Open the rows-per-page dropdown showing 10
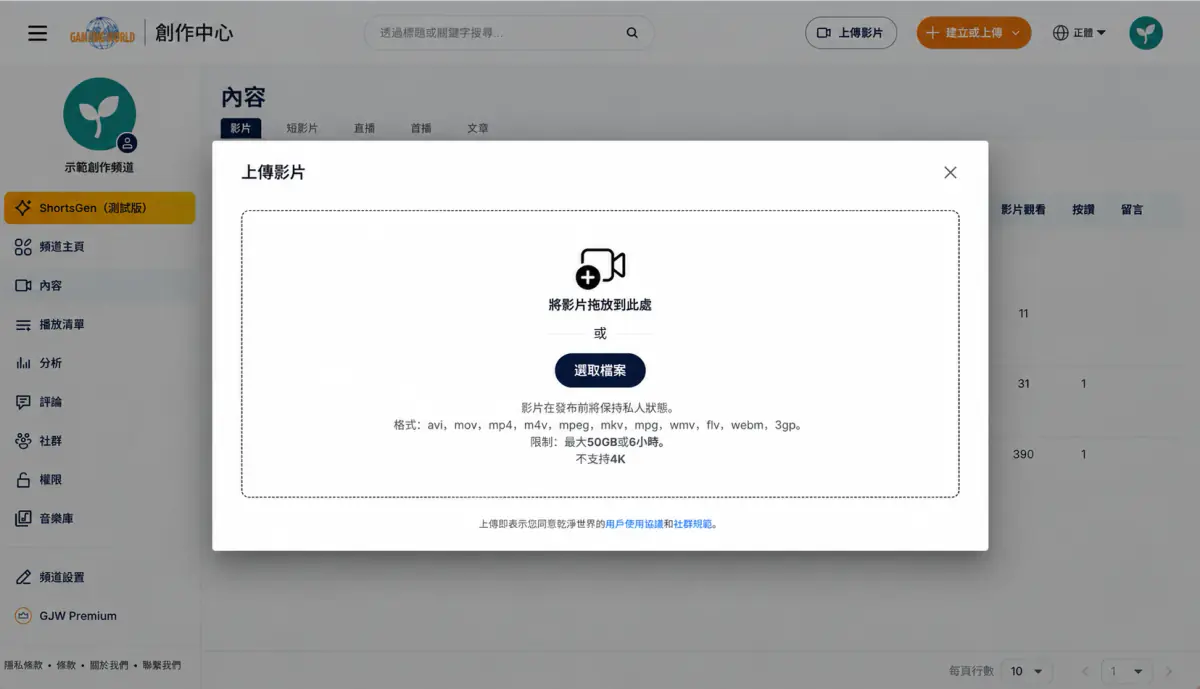The height and width of the screenshot is (689, 1200). [x=1027, y=671]
